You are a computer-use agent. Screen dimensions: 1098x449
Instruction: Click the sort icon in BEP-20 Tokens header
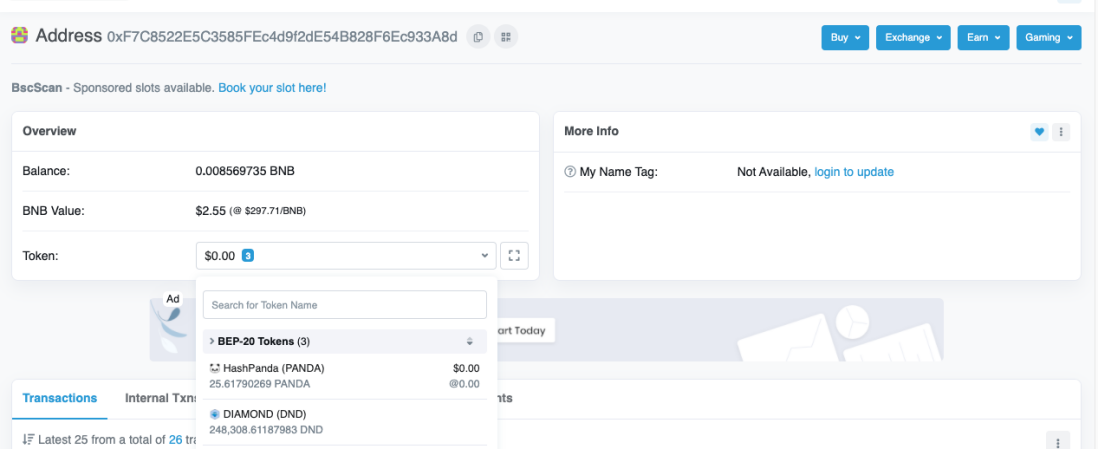click(x=470, y=341)
